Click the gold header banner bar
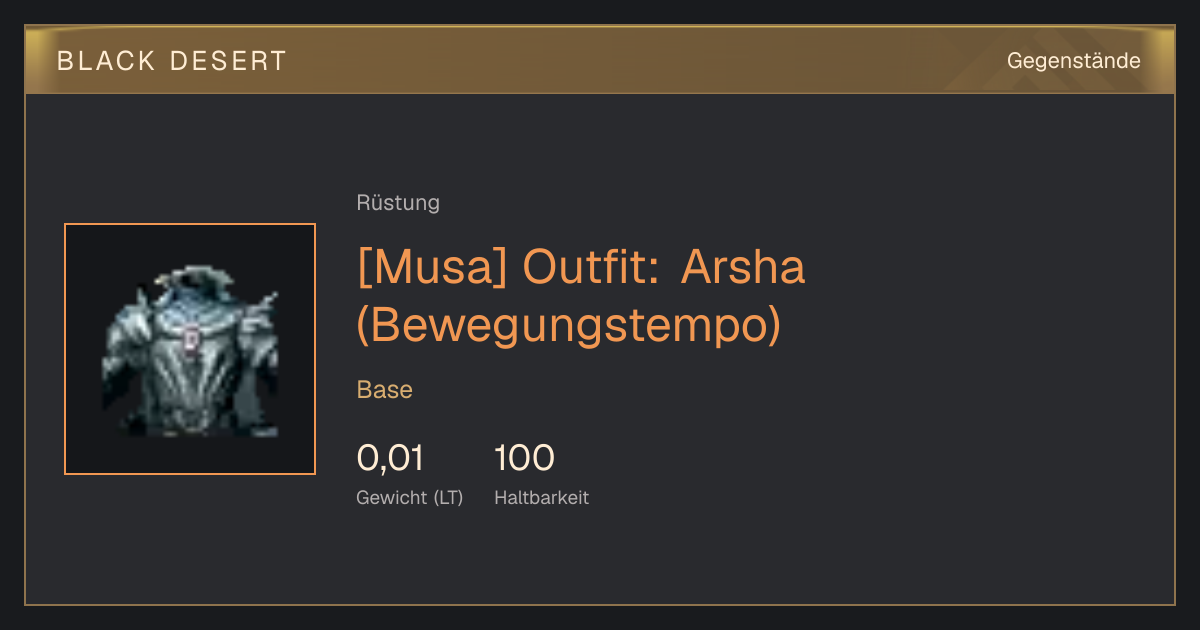This screenshot has height=630, width=1200. coord(600,60)
